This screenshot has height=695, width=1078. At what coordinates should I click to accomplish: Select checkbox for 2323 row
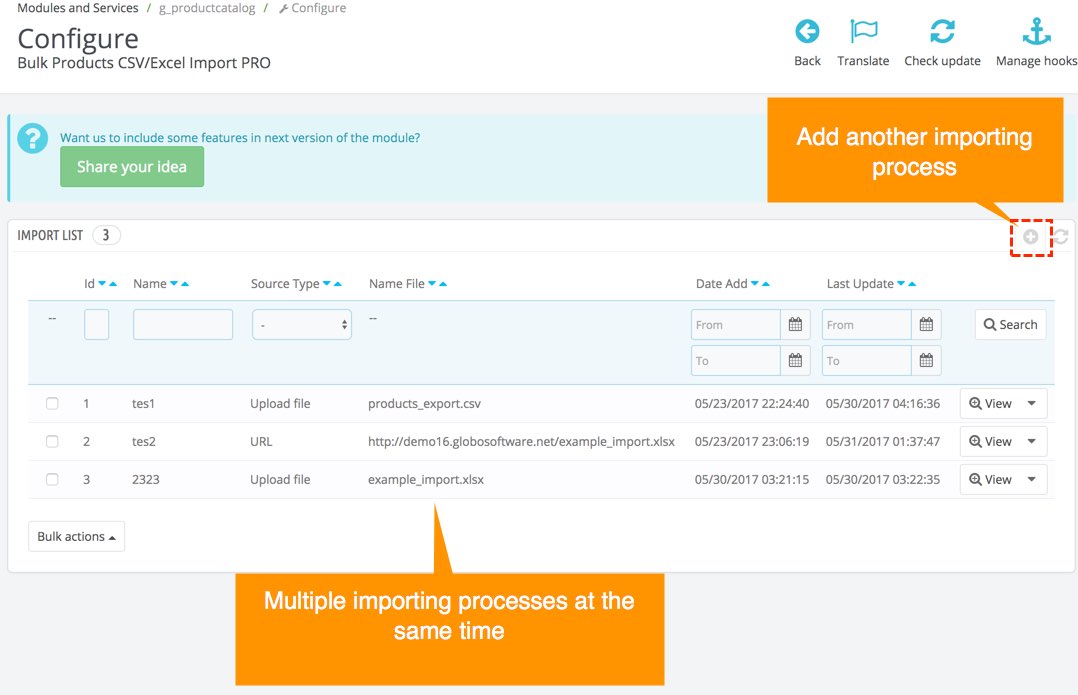(52, 479)
